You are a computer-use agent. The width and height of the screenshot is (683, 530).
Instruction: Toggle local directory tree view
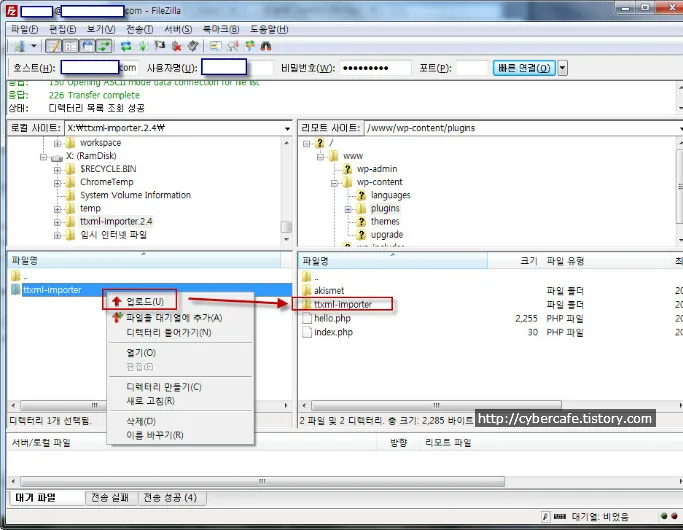pos(71,46)
